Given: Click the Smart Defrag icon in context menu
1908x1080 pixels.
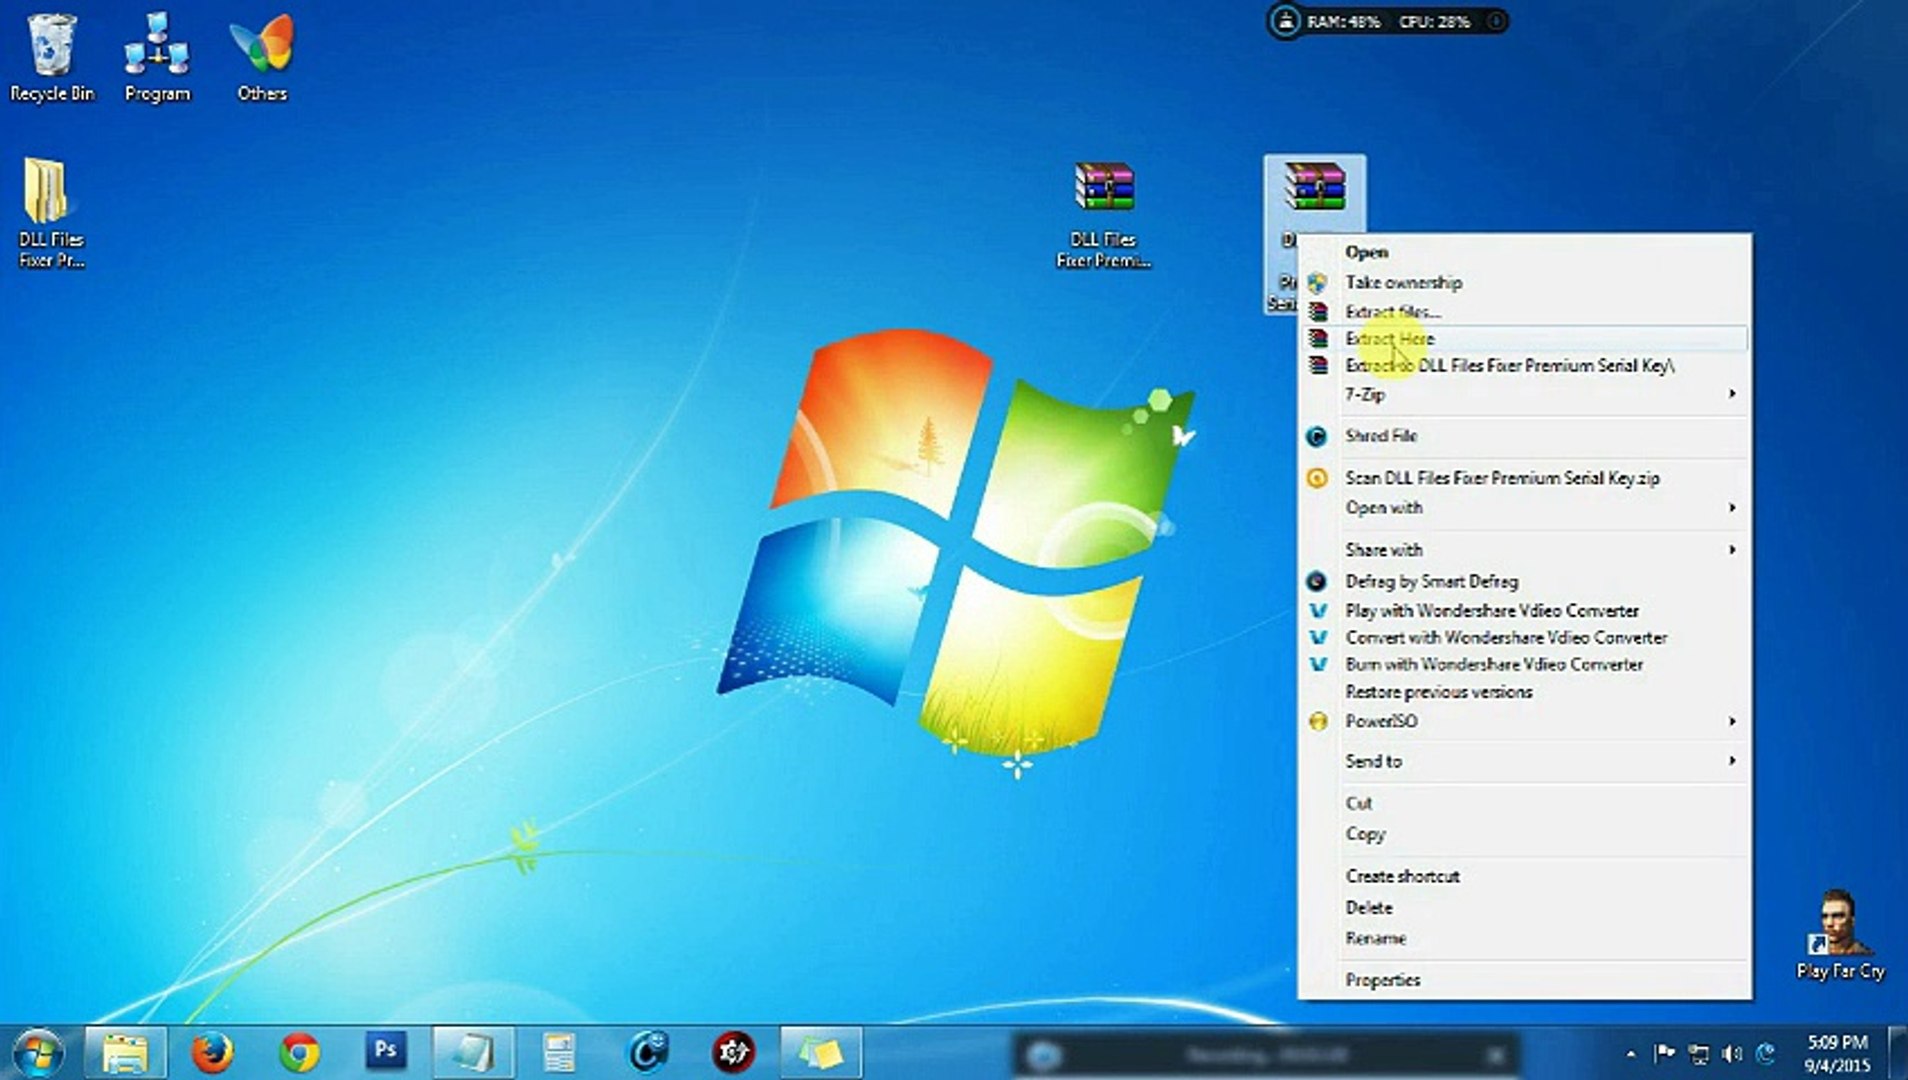Looking at the screenshot, I should [x=1318, y=581].
